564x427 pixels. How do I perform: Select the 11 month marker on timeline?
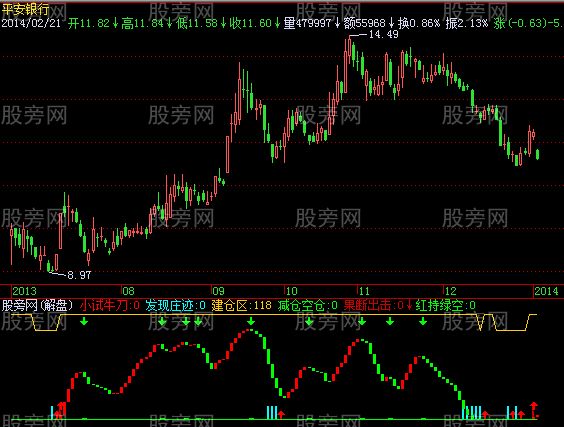[364, 291]
